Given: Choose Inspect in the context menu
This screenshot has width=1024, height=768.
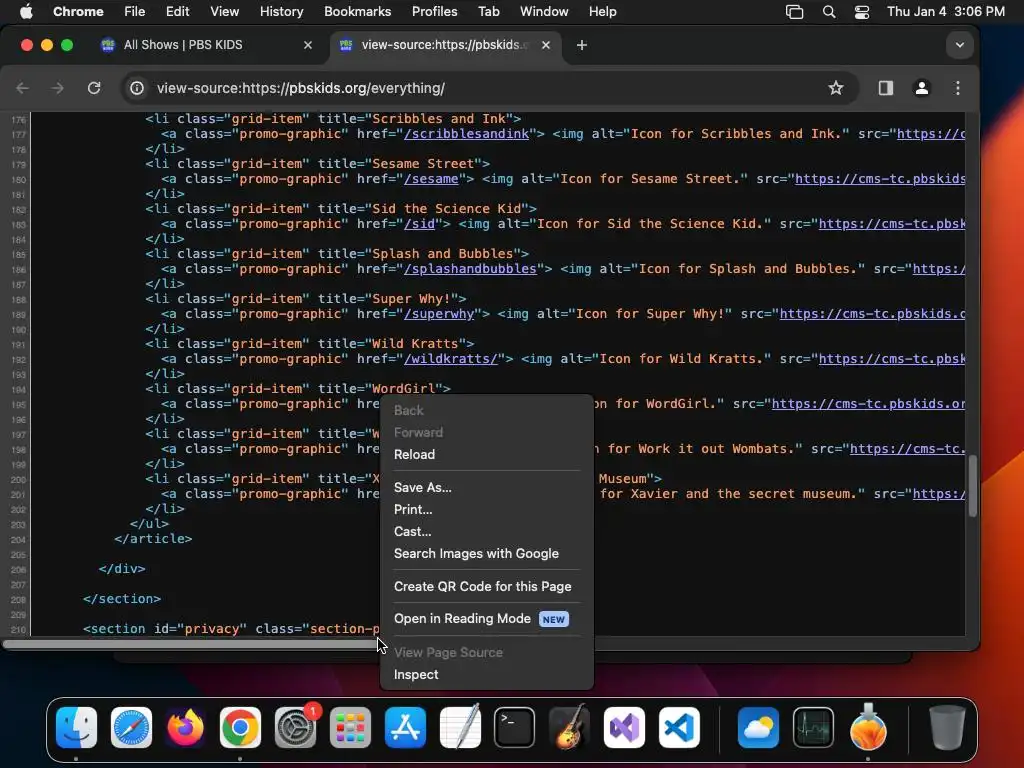Looking at the screenshot, I should (x=416, y=675).
